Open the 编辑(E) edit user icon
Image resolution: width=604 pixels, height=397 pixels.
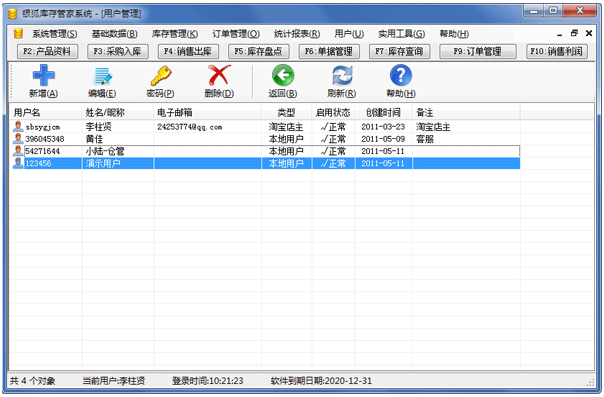(102, 76)
